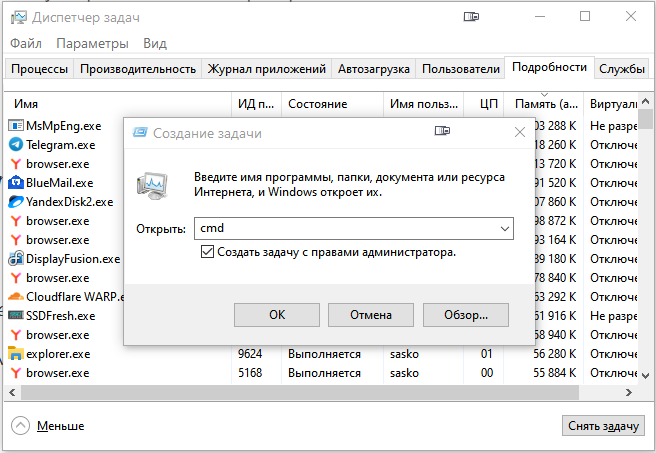The image size is (656, 453).
Task: Click the SSDFresh.exe icon
Action: [15, 315]
